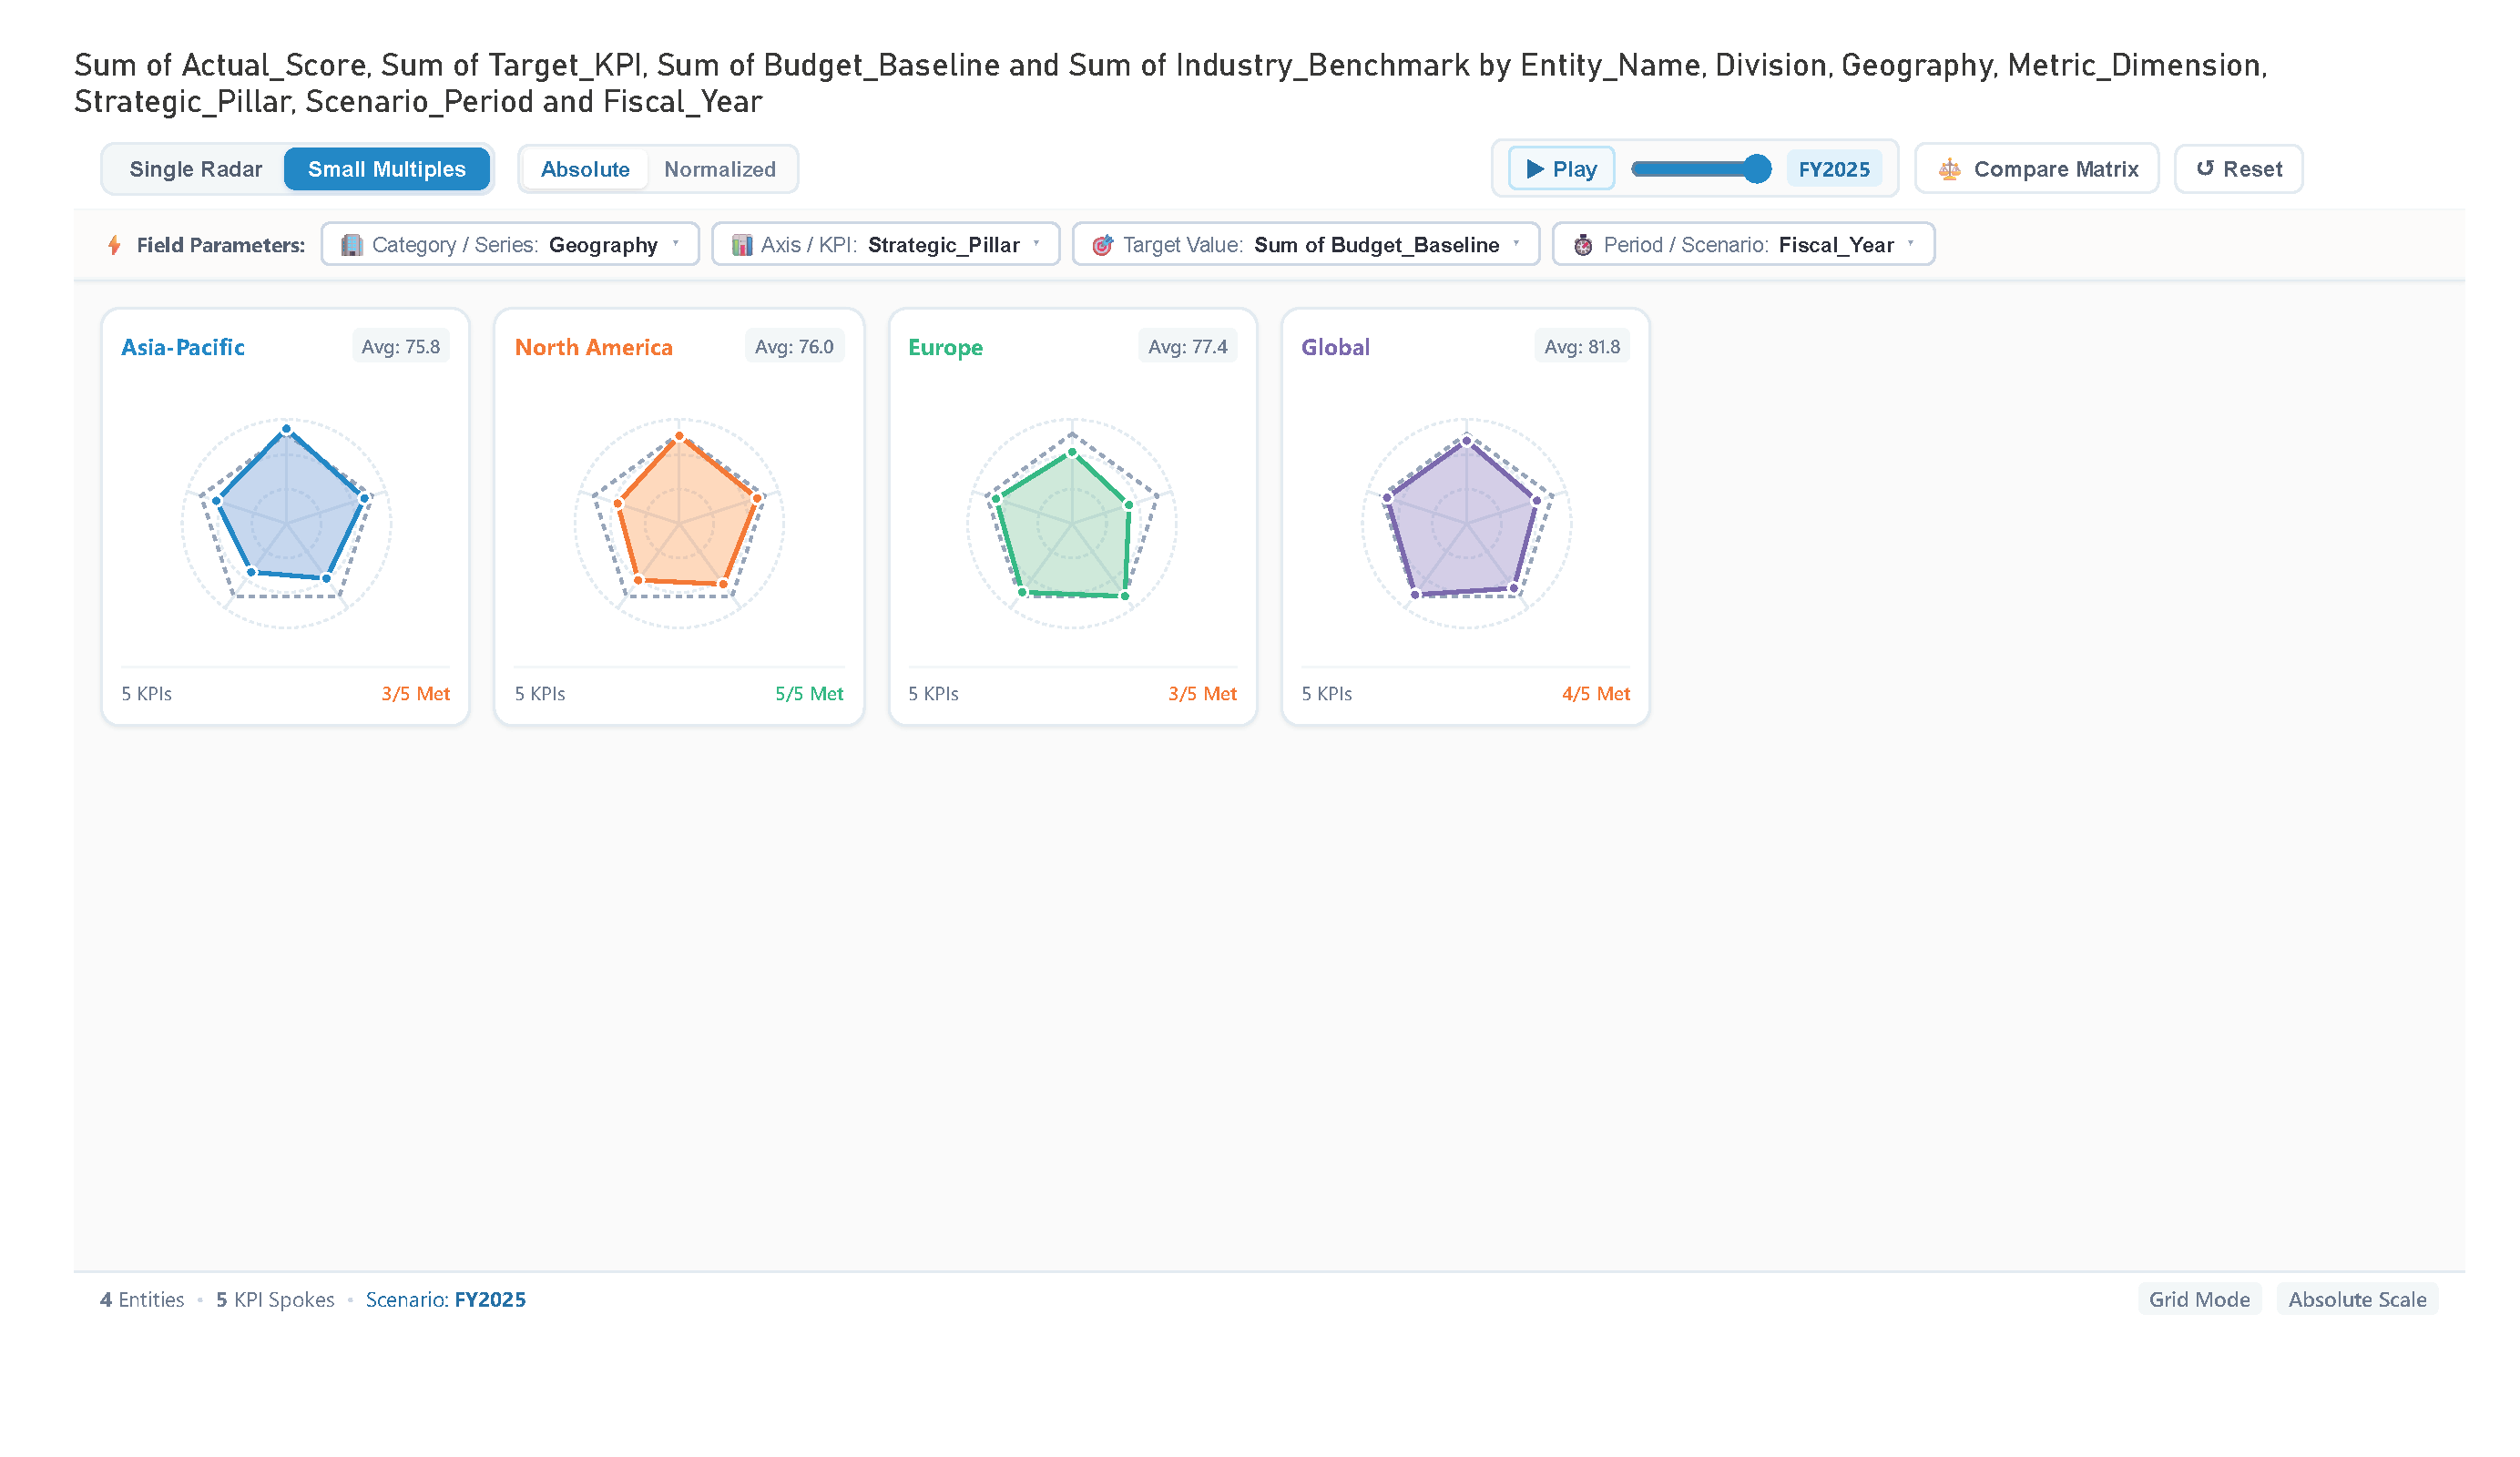The image size is (2520, 1457).
Task: Click the Avg: 76.0 badge
Action: pyautogui.click(x=794, y=347)
